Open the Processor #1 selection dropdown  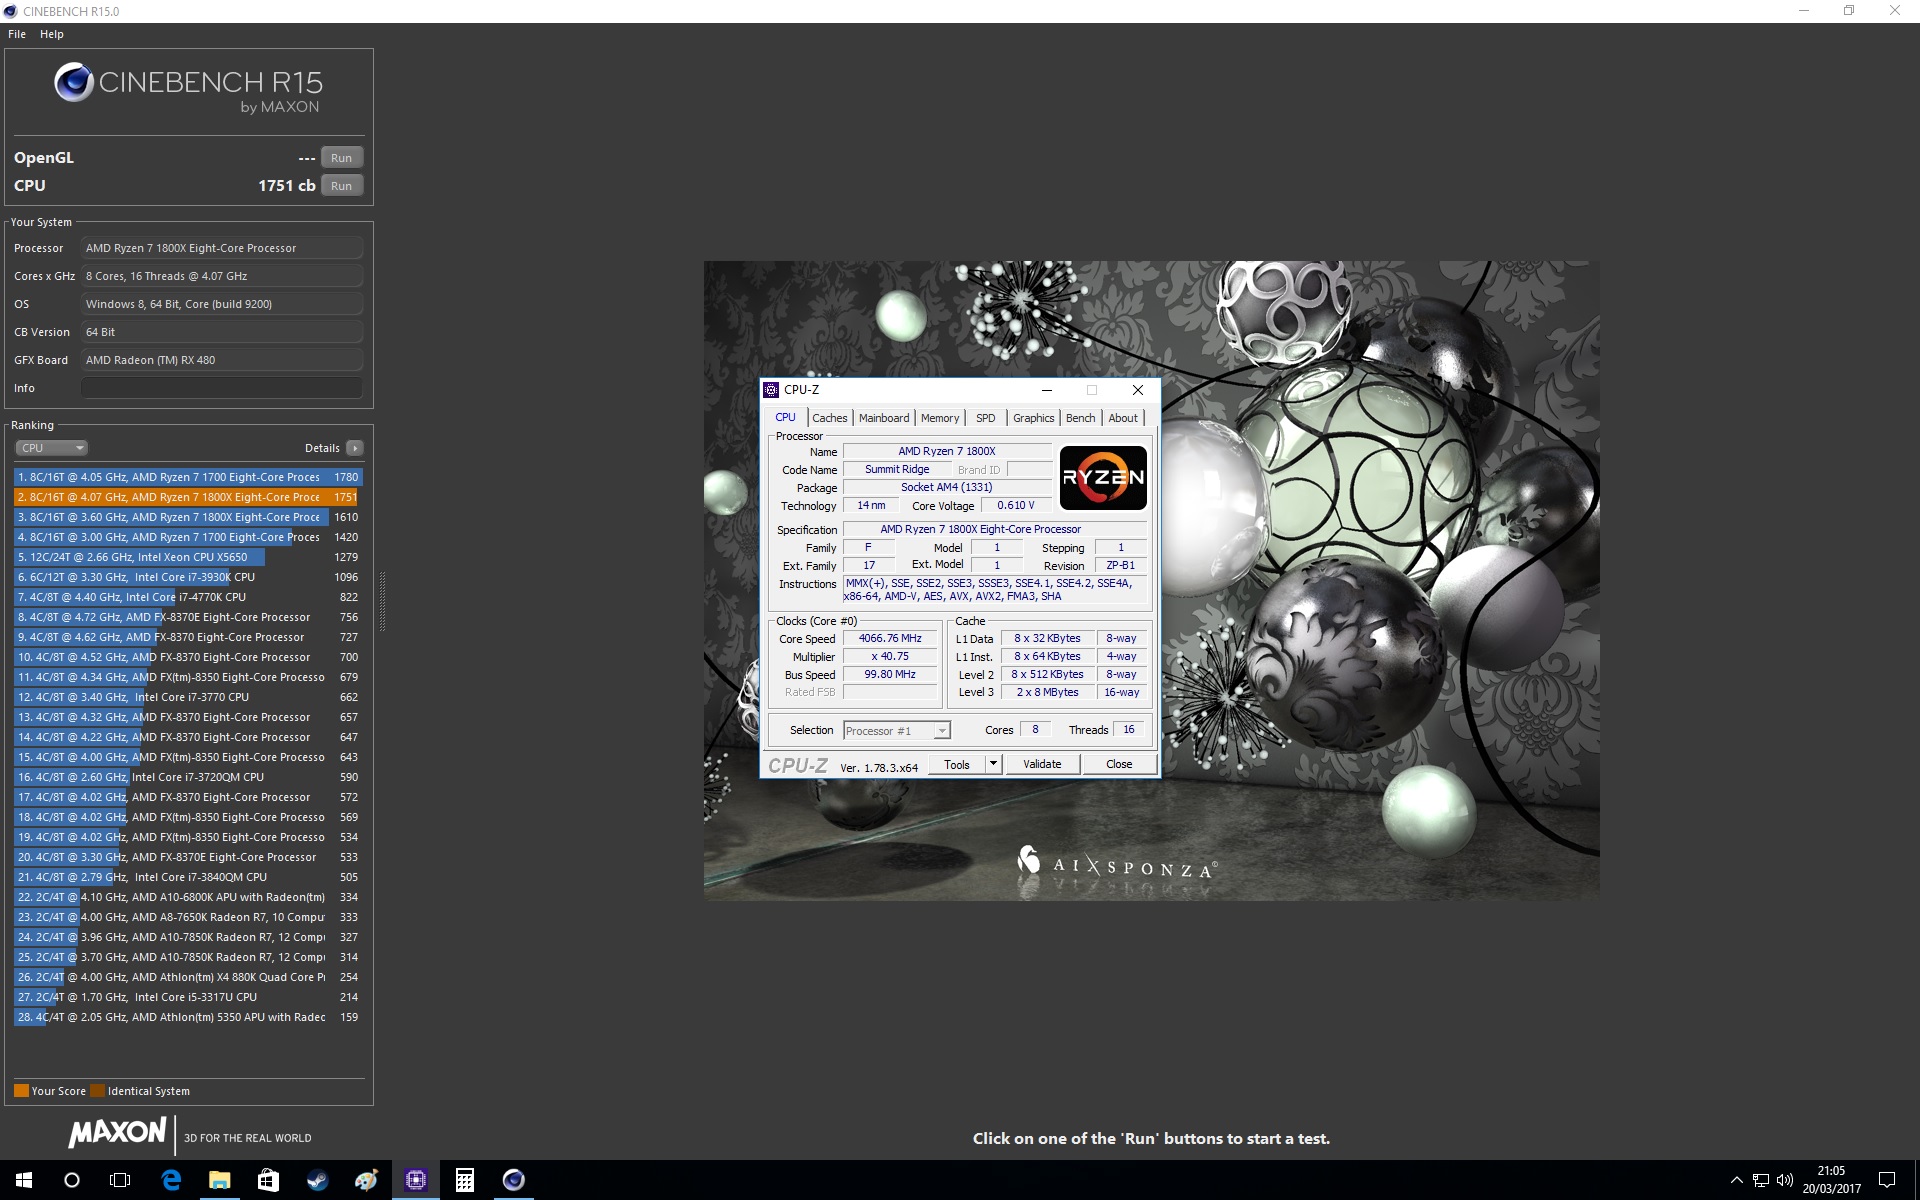pos(897,731)
